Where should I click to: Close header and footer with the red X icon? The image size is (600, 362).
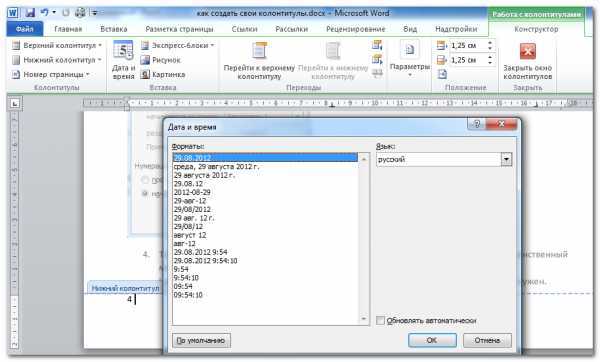pos(528,51)
